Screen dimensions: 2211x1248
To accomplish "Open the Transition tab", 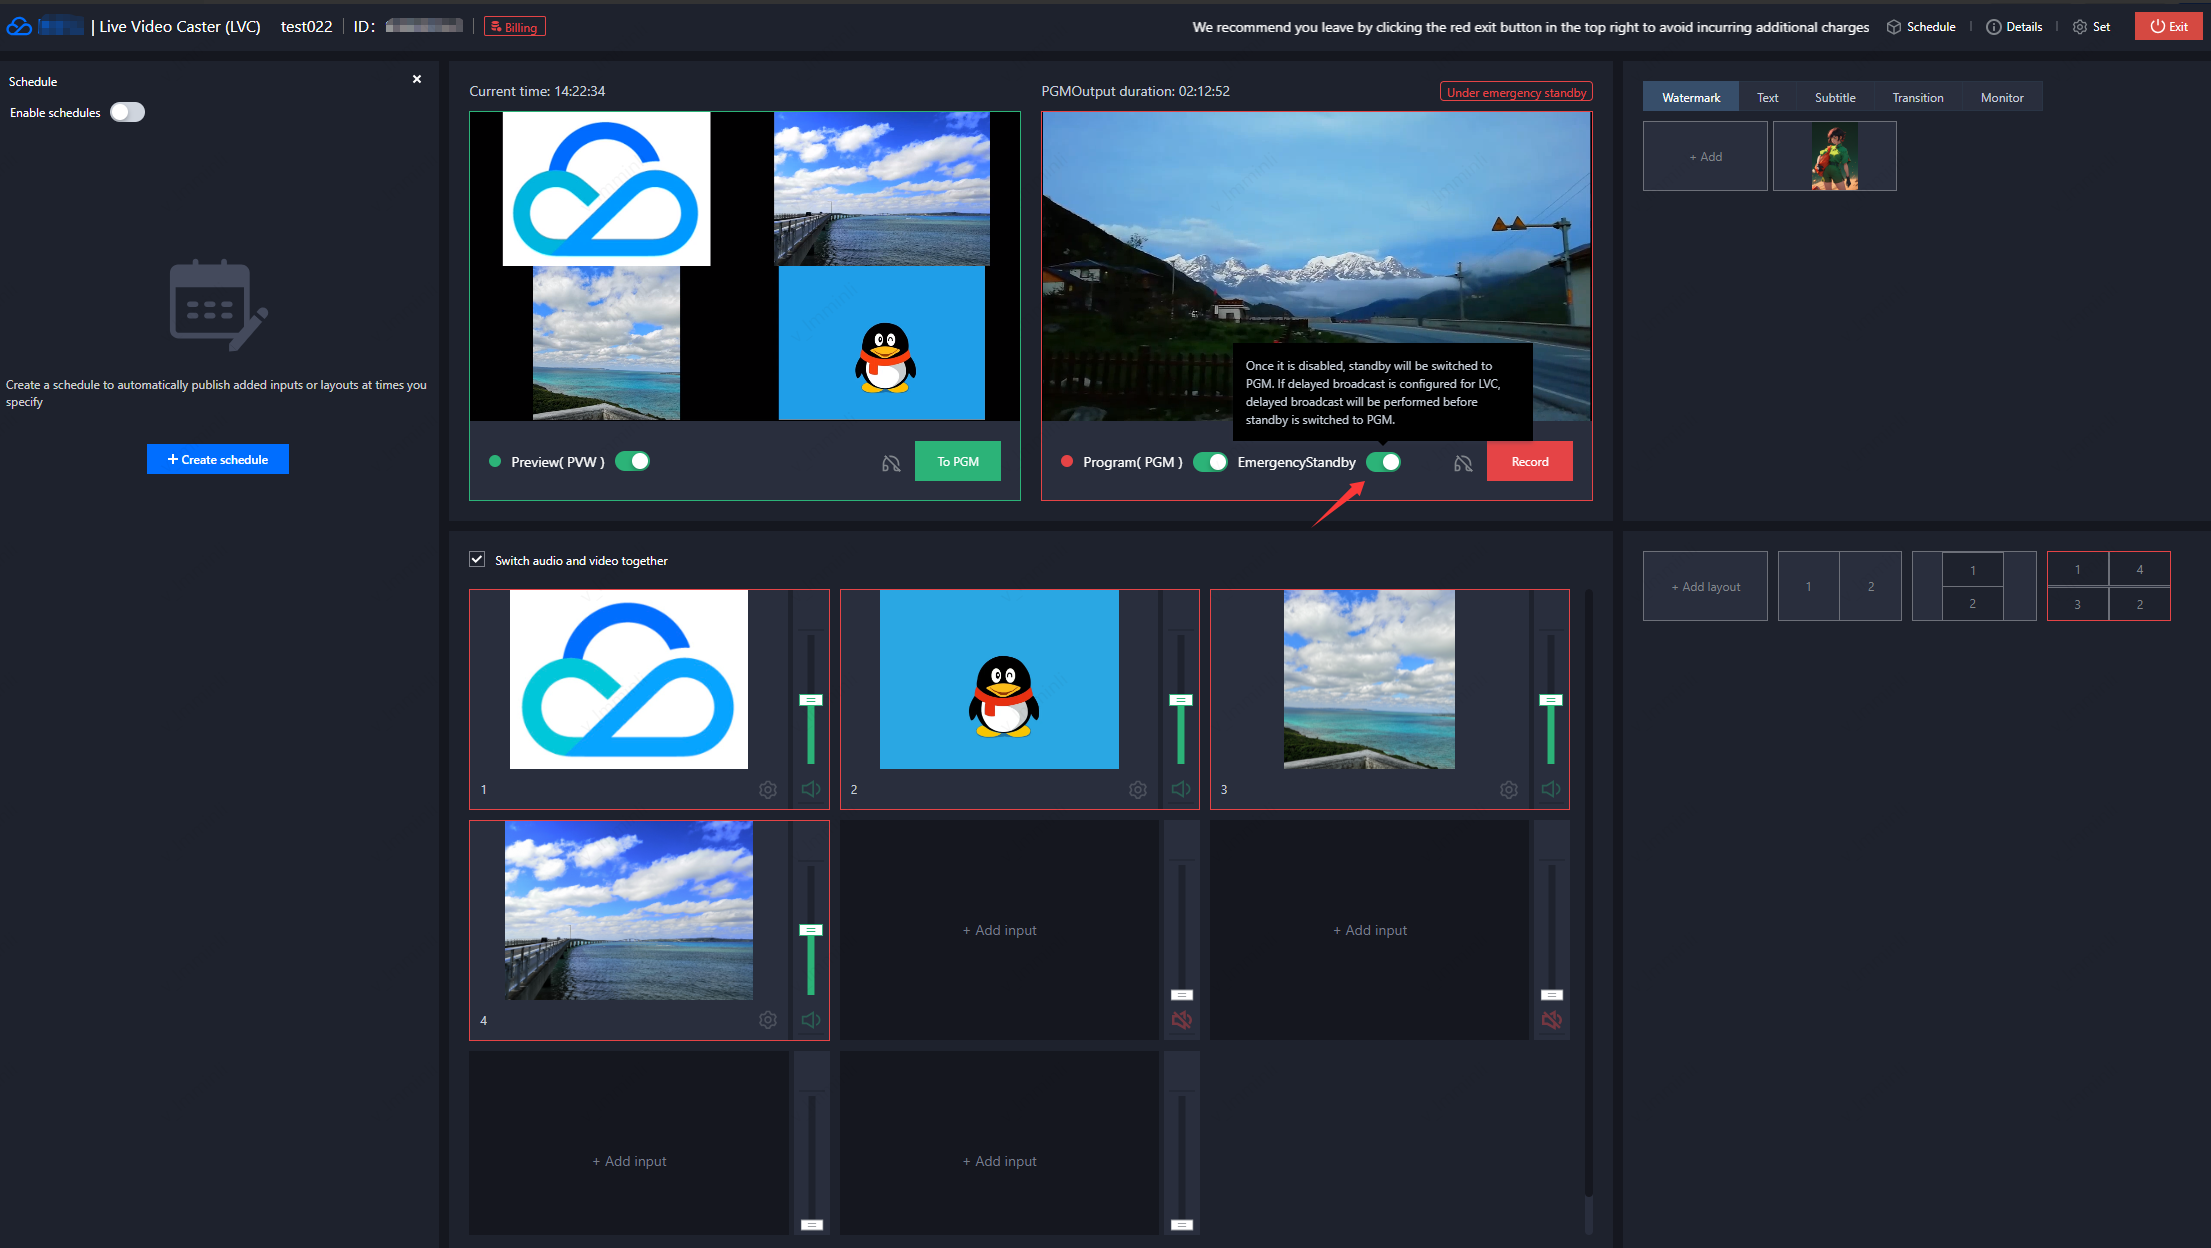I will (1917, 97).
